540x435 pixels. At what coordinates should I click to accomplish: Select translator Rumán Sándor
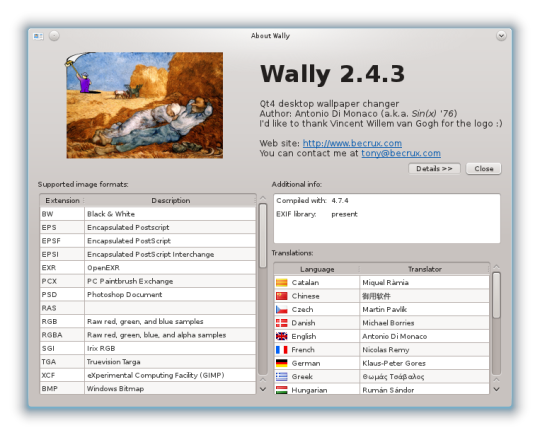pos(424,390)
